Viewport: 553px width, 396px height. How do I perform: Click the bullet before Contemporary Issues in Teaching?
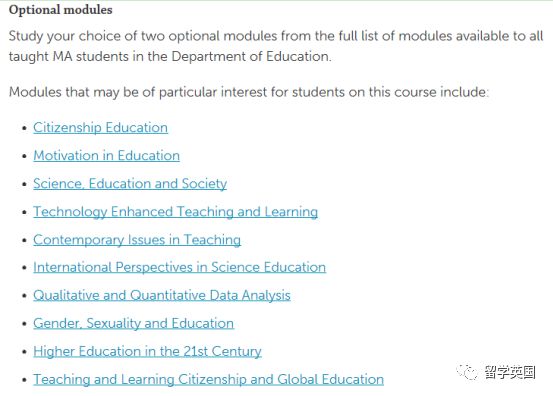click(x=24, y=240)
